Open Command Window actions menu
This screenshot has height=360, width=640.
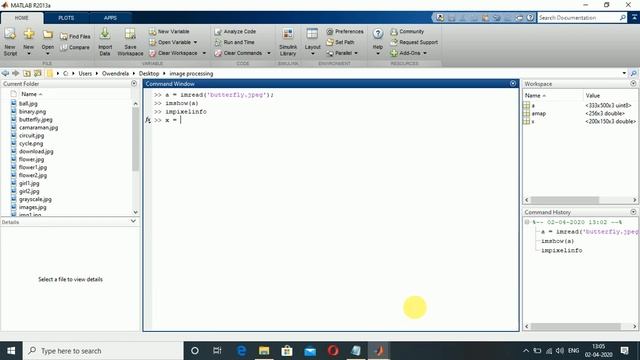click(513, 84)
